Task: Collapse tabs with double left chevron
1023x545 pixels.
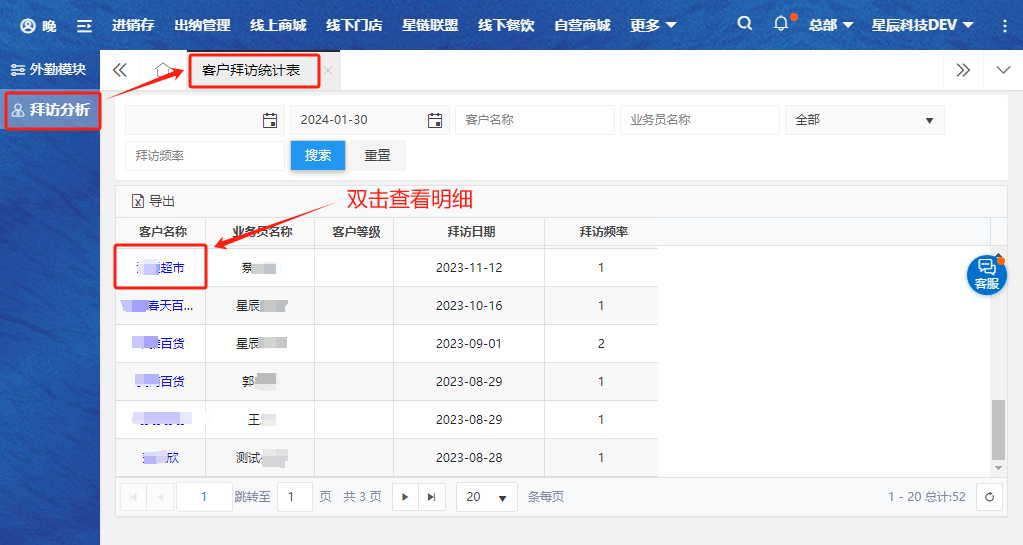Action: [x=120, y=70]
